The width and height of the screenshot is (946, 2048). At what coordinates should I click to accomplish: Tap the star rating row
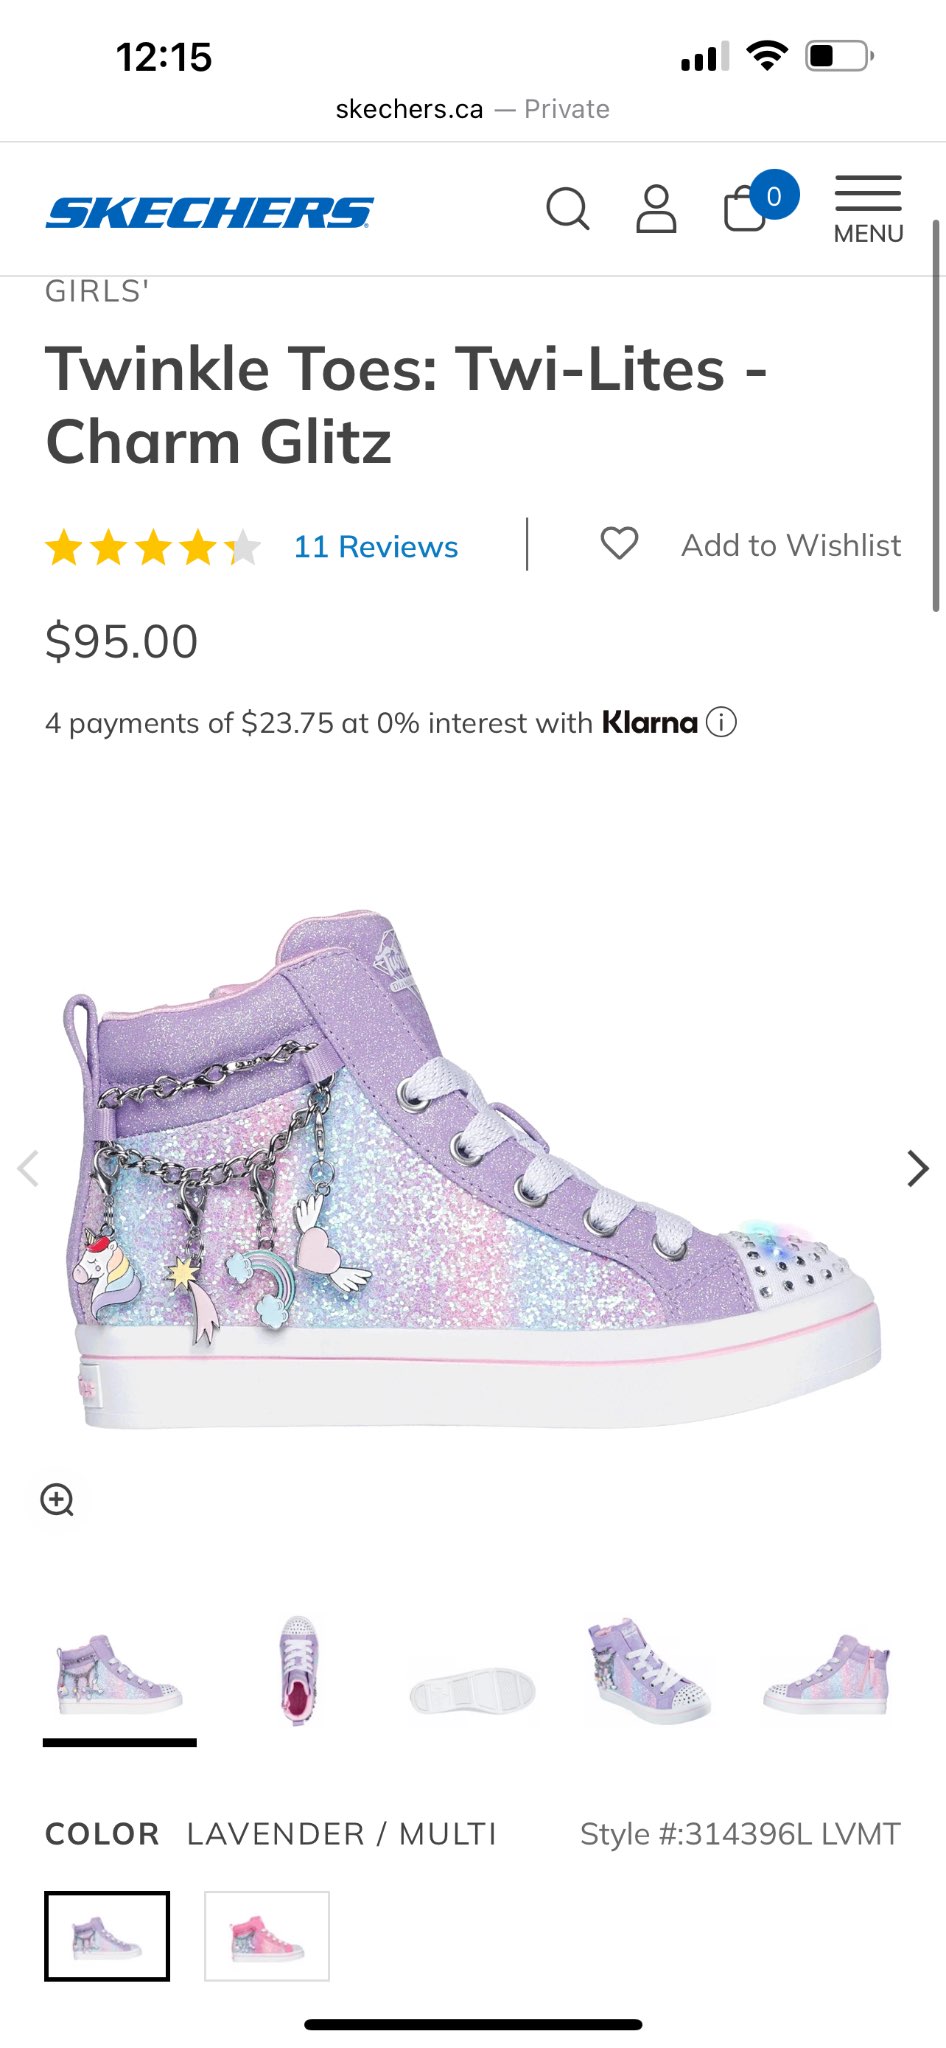[x=153, y=548]
